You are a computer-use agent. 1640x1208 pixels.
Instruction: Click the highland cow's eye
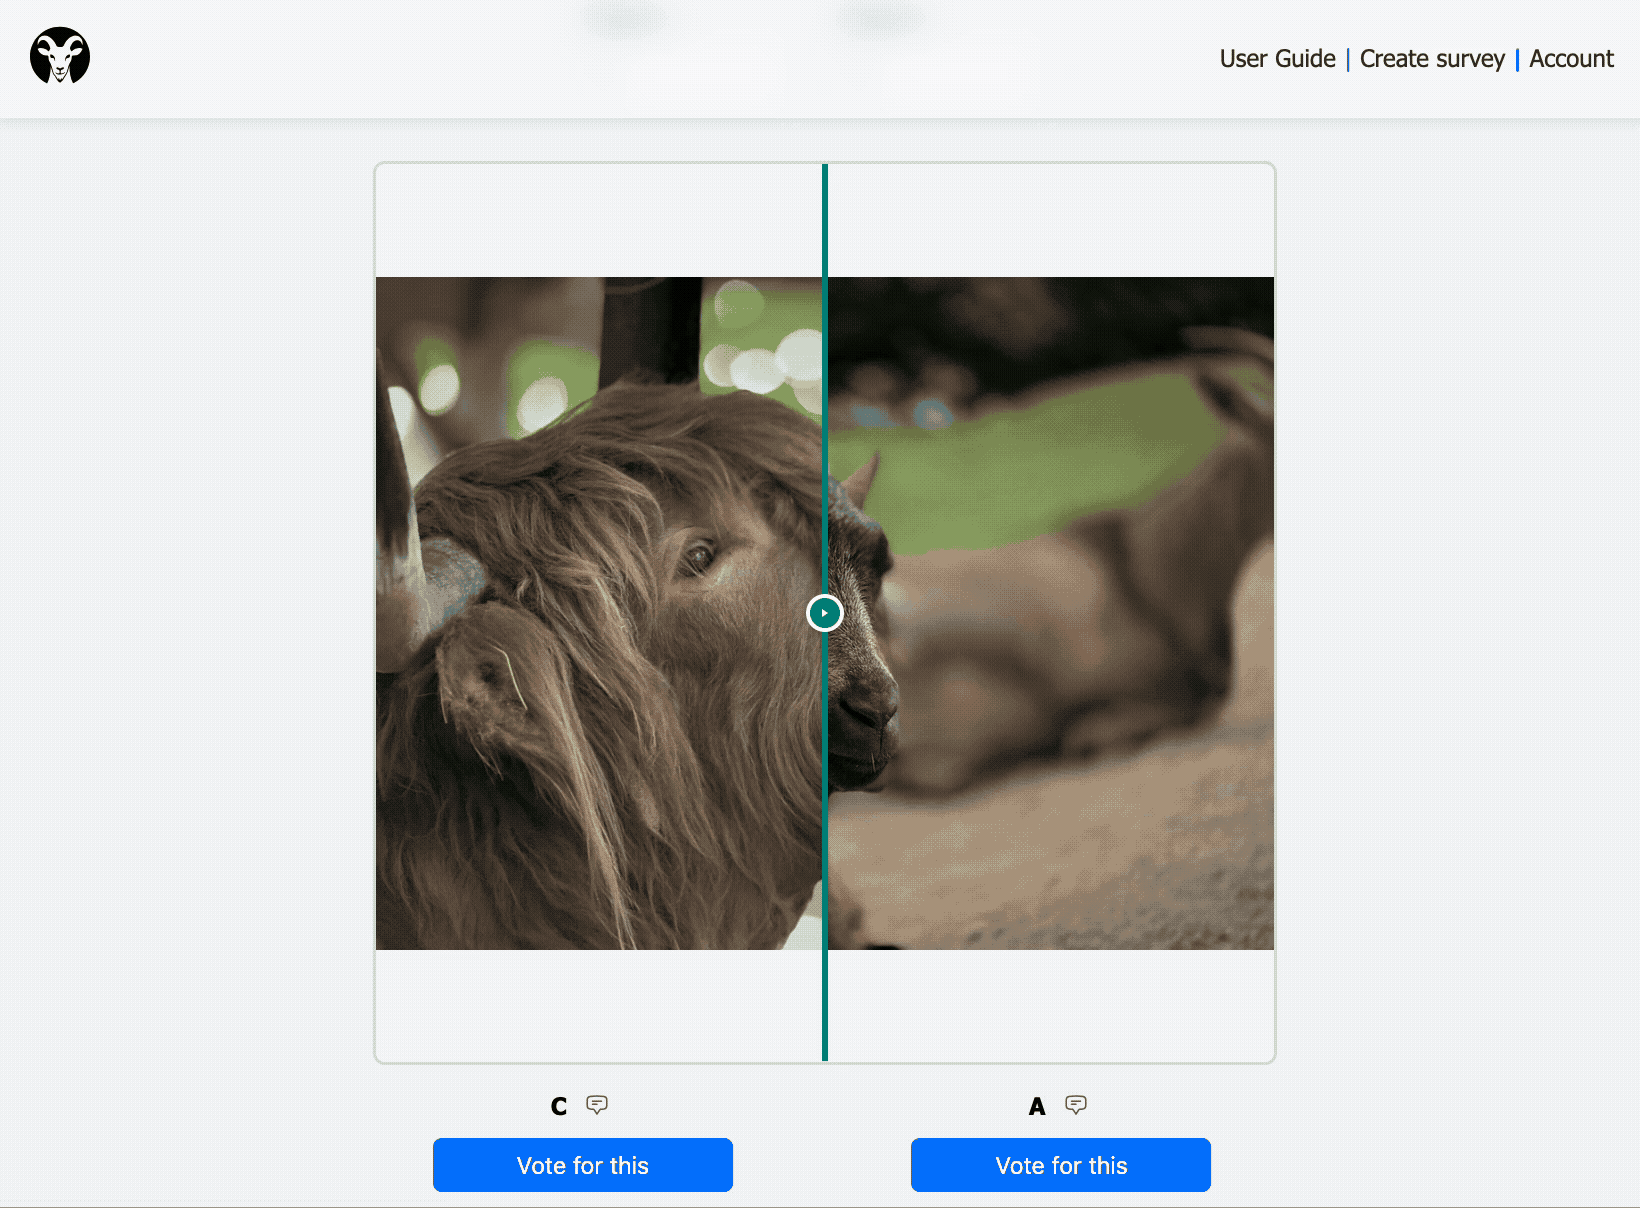tap(698, 555)
